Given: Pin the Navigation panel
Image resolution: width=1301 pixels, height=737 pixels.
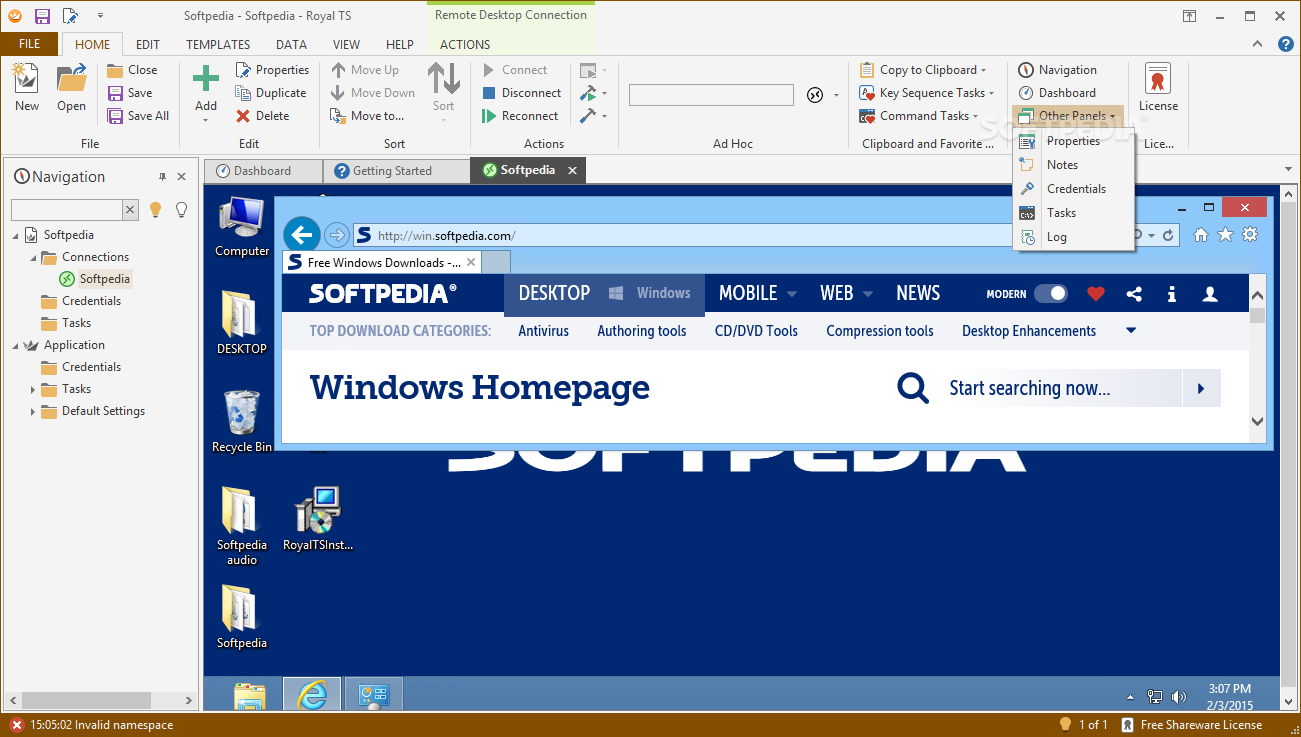Looking at the screenshot, I should coord(163,177).
